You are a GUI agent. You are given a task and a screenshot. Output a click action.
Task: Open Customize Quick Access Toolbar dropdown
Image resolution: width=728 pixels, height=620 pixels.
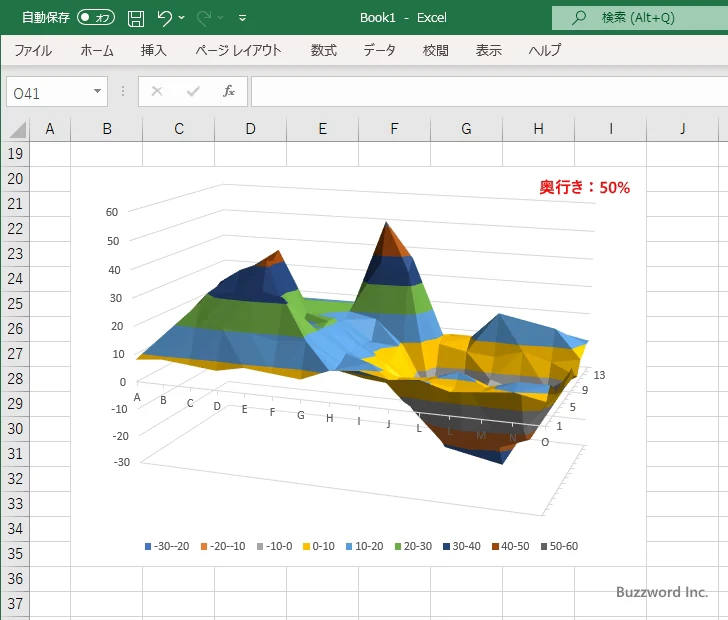pos(242,18)
